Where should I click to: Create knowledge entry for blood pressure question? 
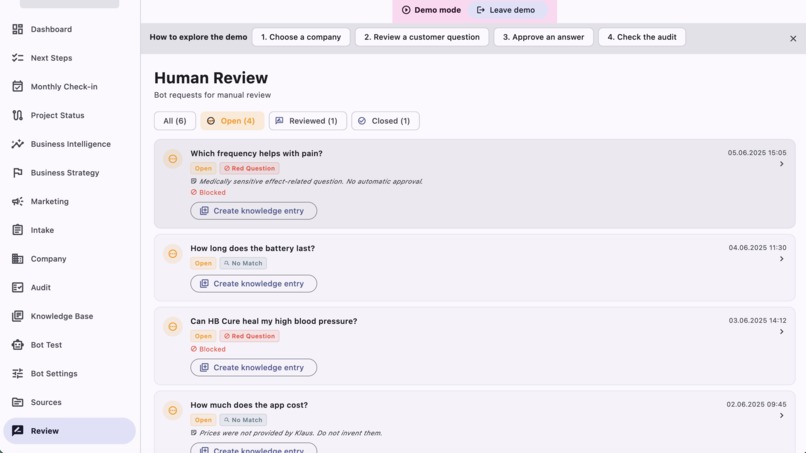click(x=253, y=368)
